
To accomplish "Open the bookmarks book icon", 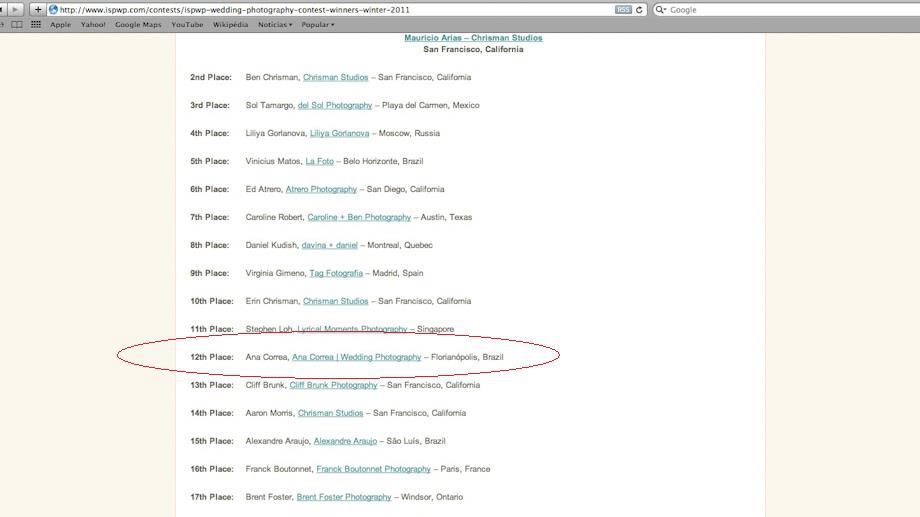I will pyautogui.click(x=17, y=25).
